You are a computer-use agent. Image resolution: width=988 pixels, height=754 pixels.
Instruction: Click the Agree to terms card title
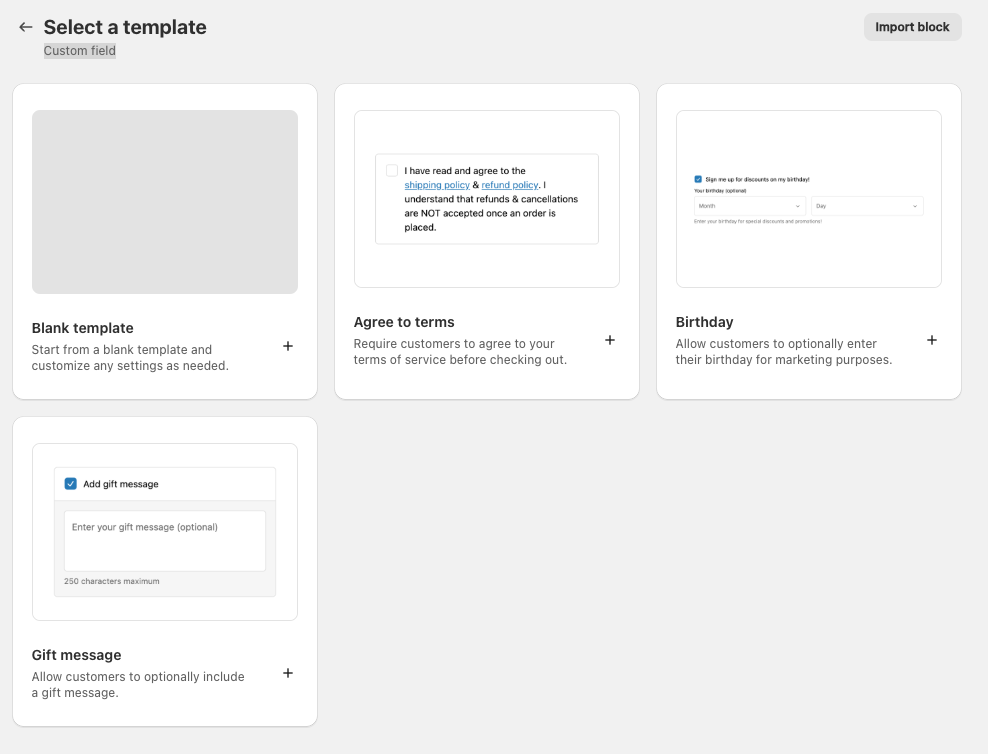404,322
